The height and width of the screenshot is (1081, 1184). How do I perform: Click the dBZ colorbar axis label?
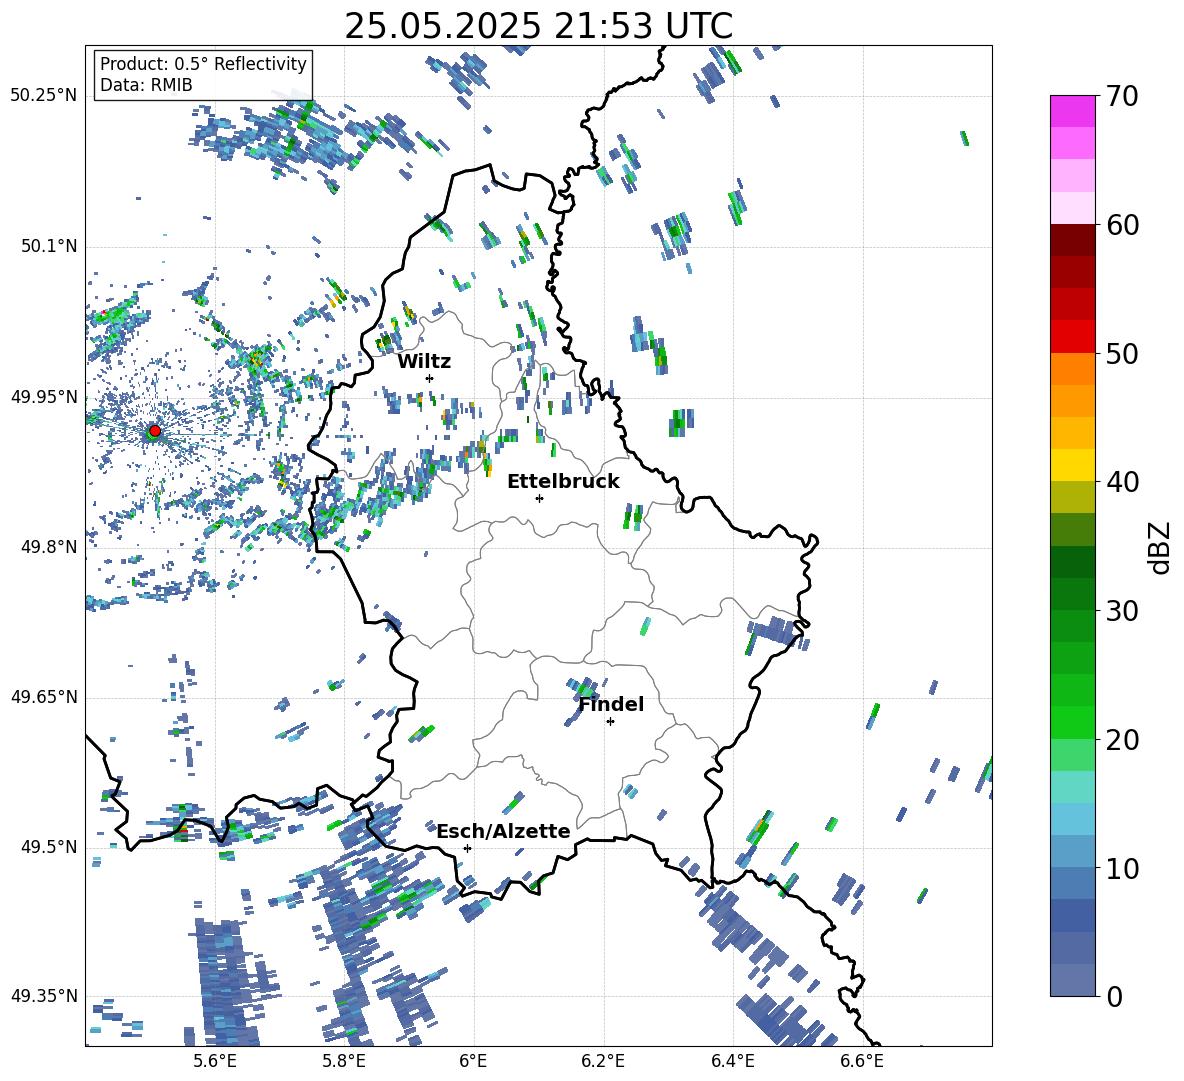(1159, 547)
